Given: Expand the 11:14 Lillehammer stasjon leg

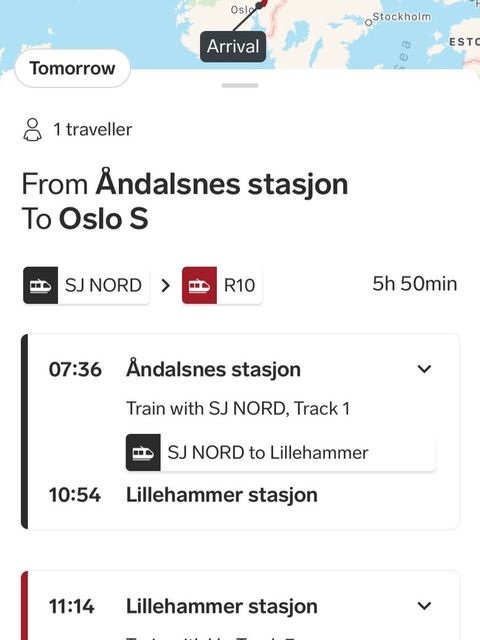Looking at the screenshot, I should (x=424, y=606).
